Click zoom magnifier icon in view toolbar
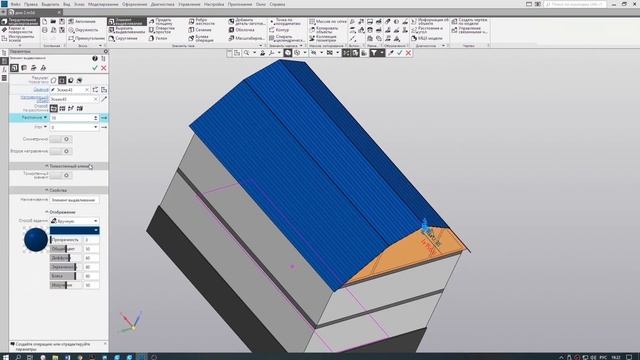Viewport: 640px width, 360px height. click(x=247, y=53)
